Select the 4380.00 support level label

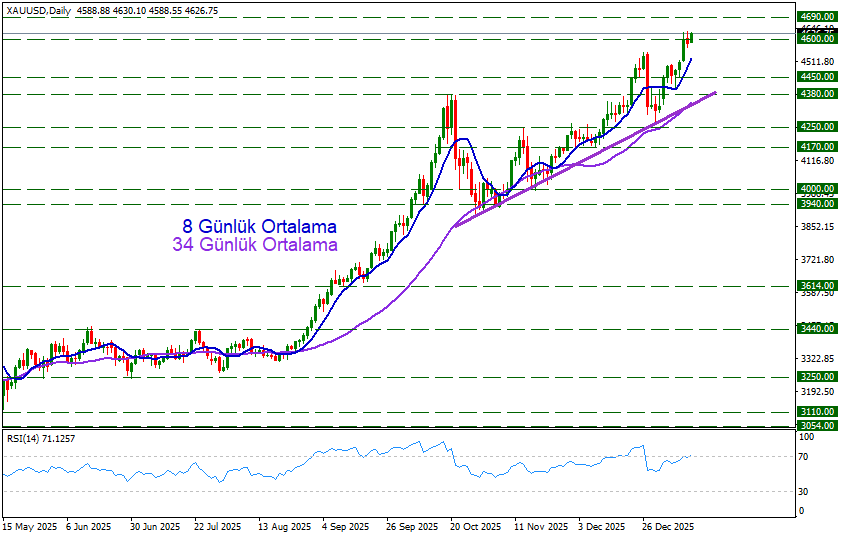tap(817, 94)
